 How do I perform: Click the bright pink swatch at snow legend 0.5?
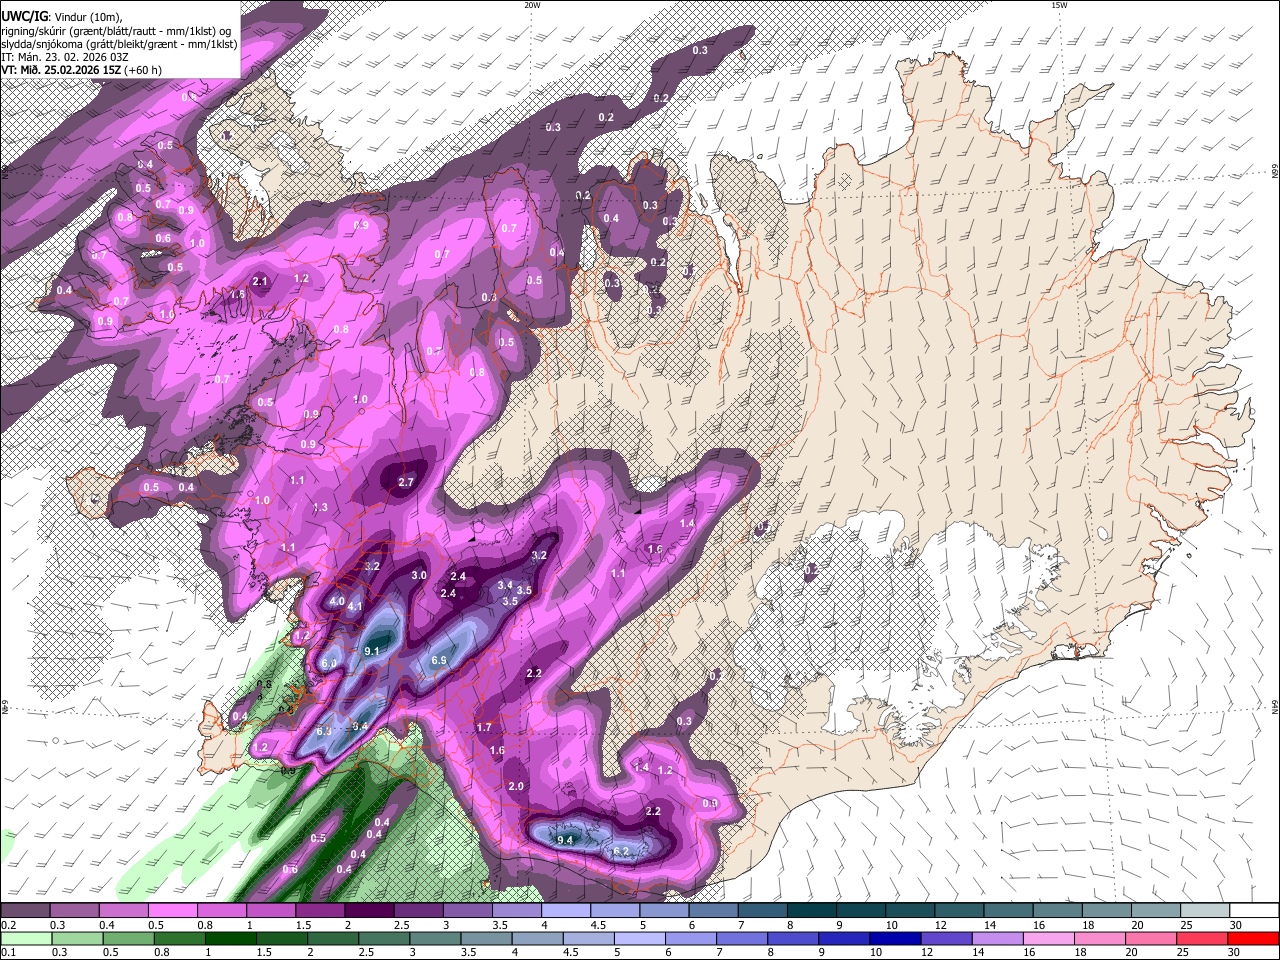(172, 910)
